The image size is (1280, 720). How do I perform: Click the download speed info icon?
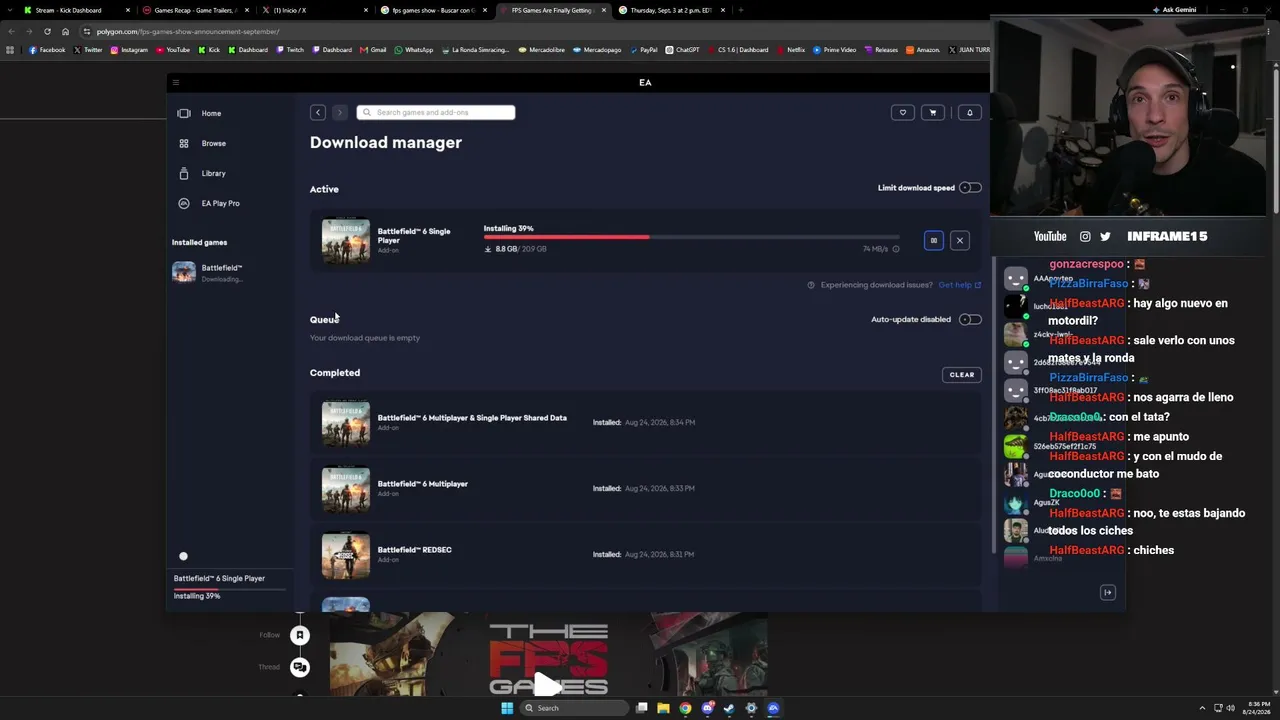pyautogui.click(x=896, y=249)
